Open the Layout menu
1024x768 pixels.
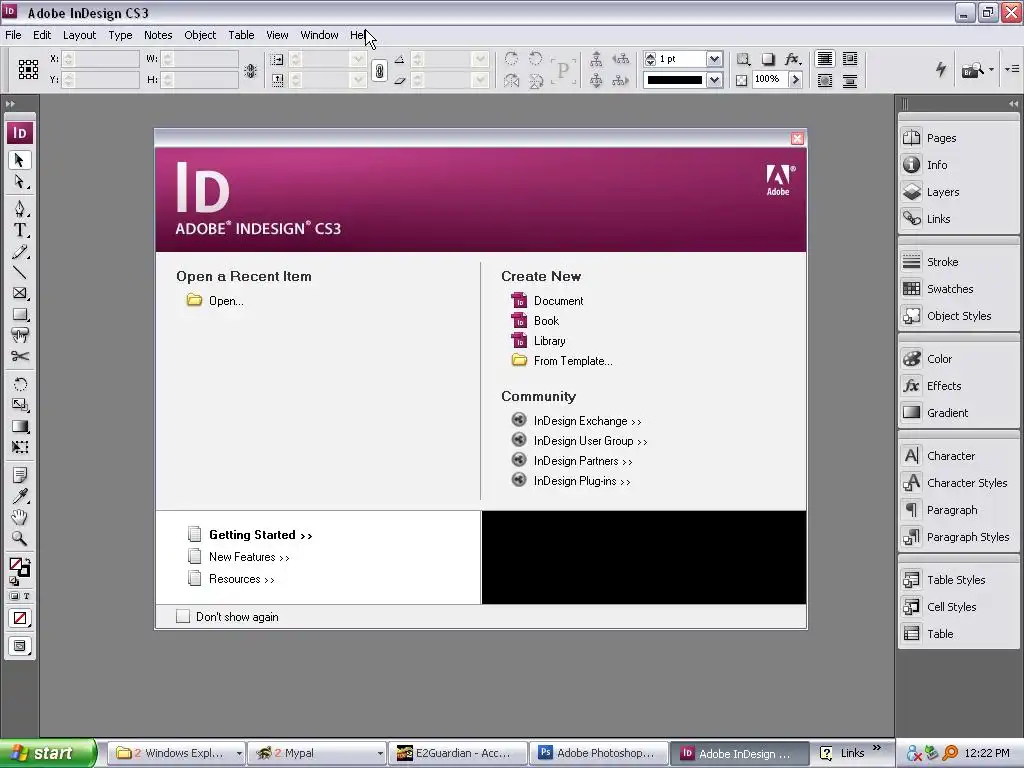79,35
